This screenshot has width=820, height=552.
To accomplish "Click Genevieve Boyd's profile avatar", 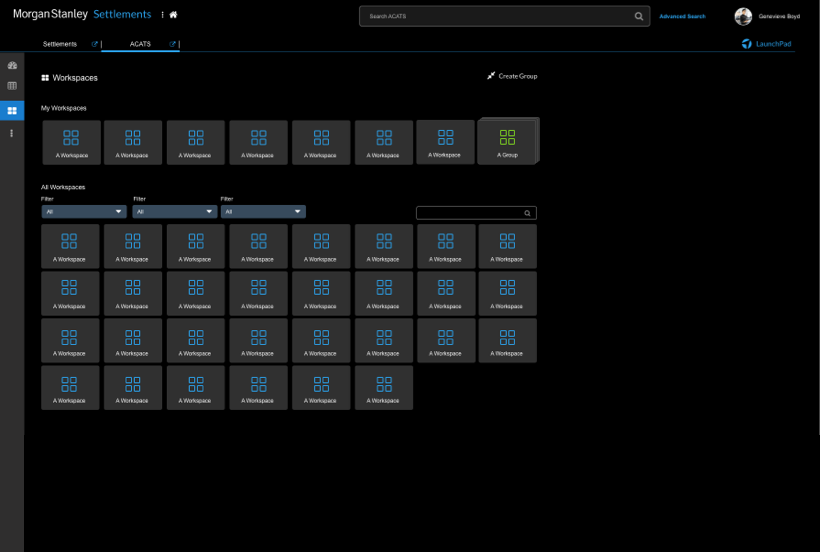I will coord(743,16).
